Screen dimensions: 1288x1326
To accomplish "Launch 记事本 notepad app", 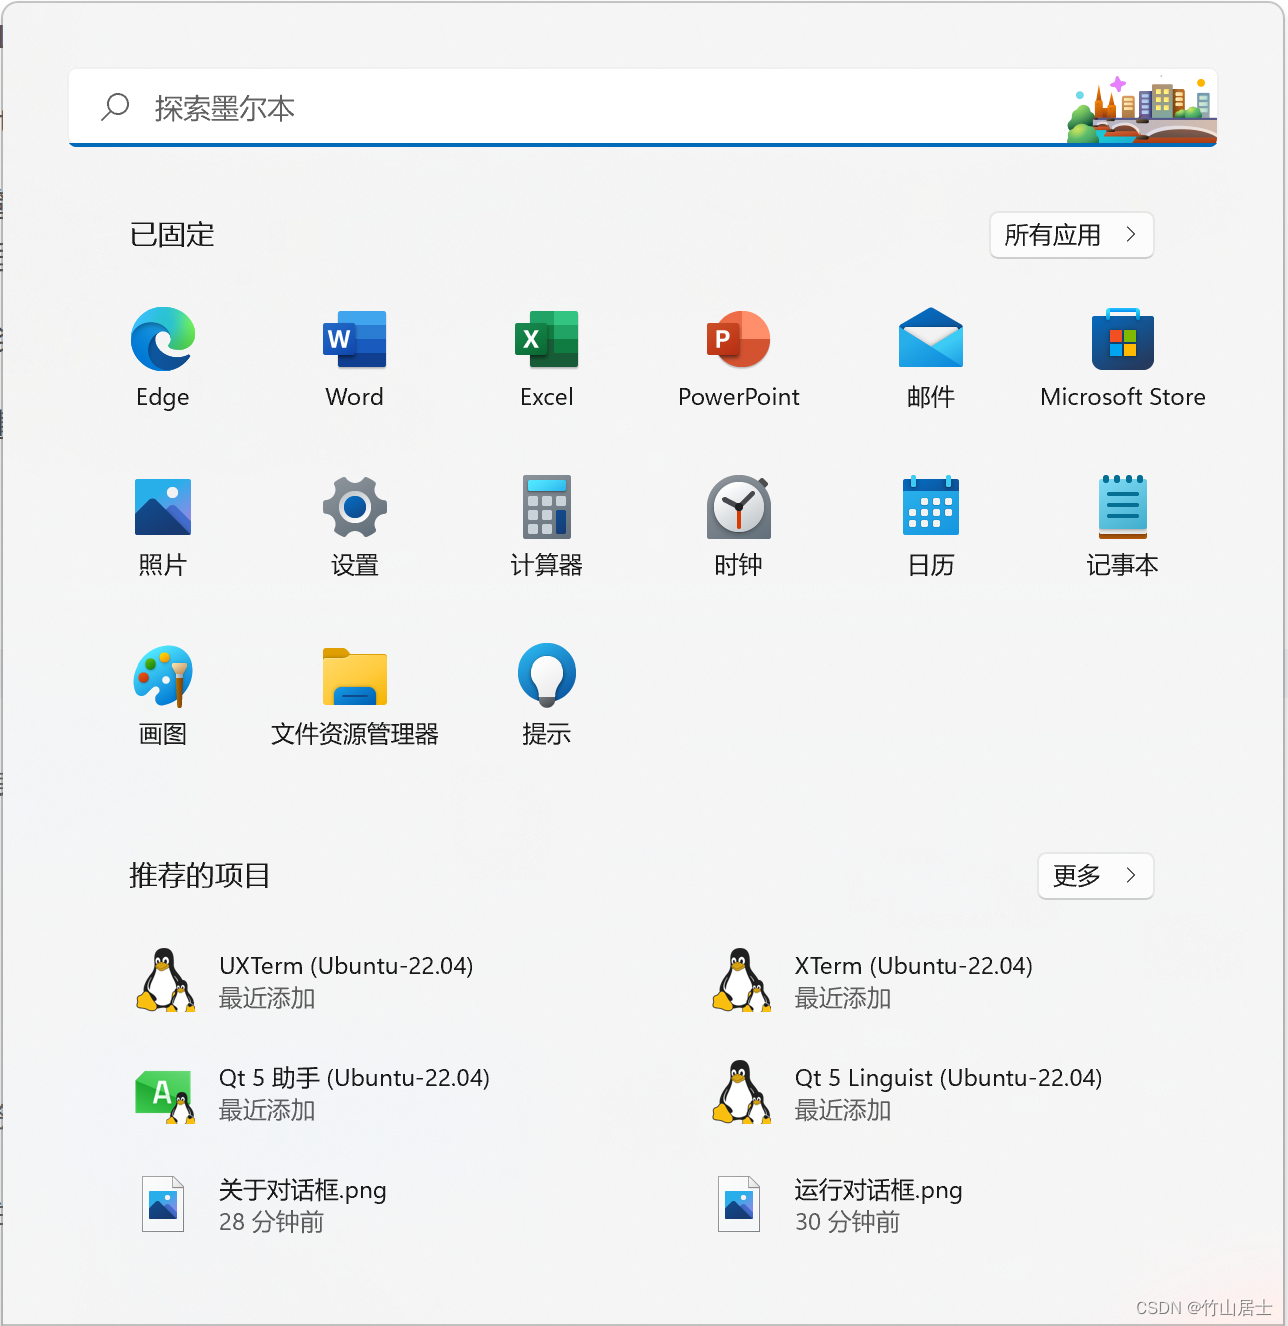I will point(1123,507).
